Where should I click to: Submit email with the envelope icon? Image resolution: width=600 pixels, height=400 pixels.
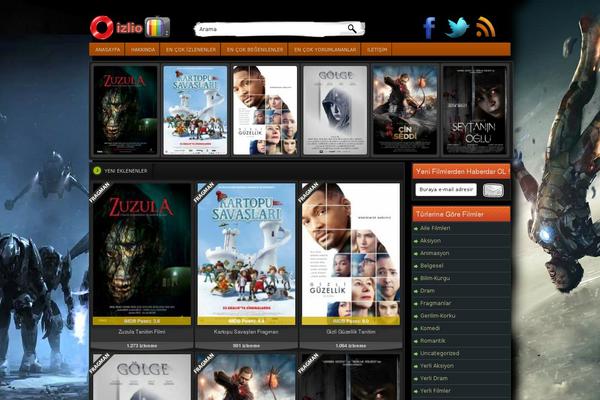click(x=493, y=190)
